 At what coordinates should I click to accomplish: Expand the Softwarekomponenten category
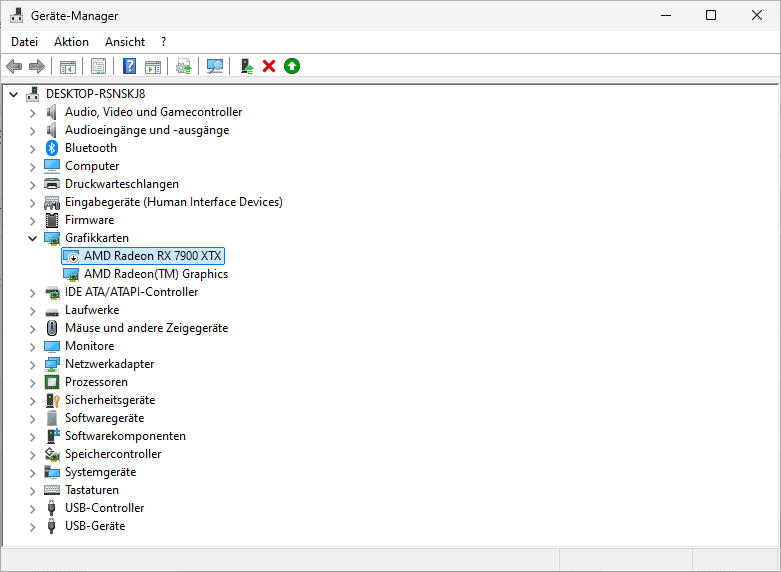pos(32,436)
